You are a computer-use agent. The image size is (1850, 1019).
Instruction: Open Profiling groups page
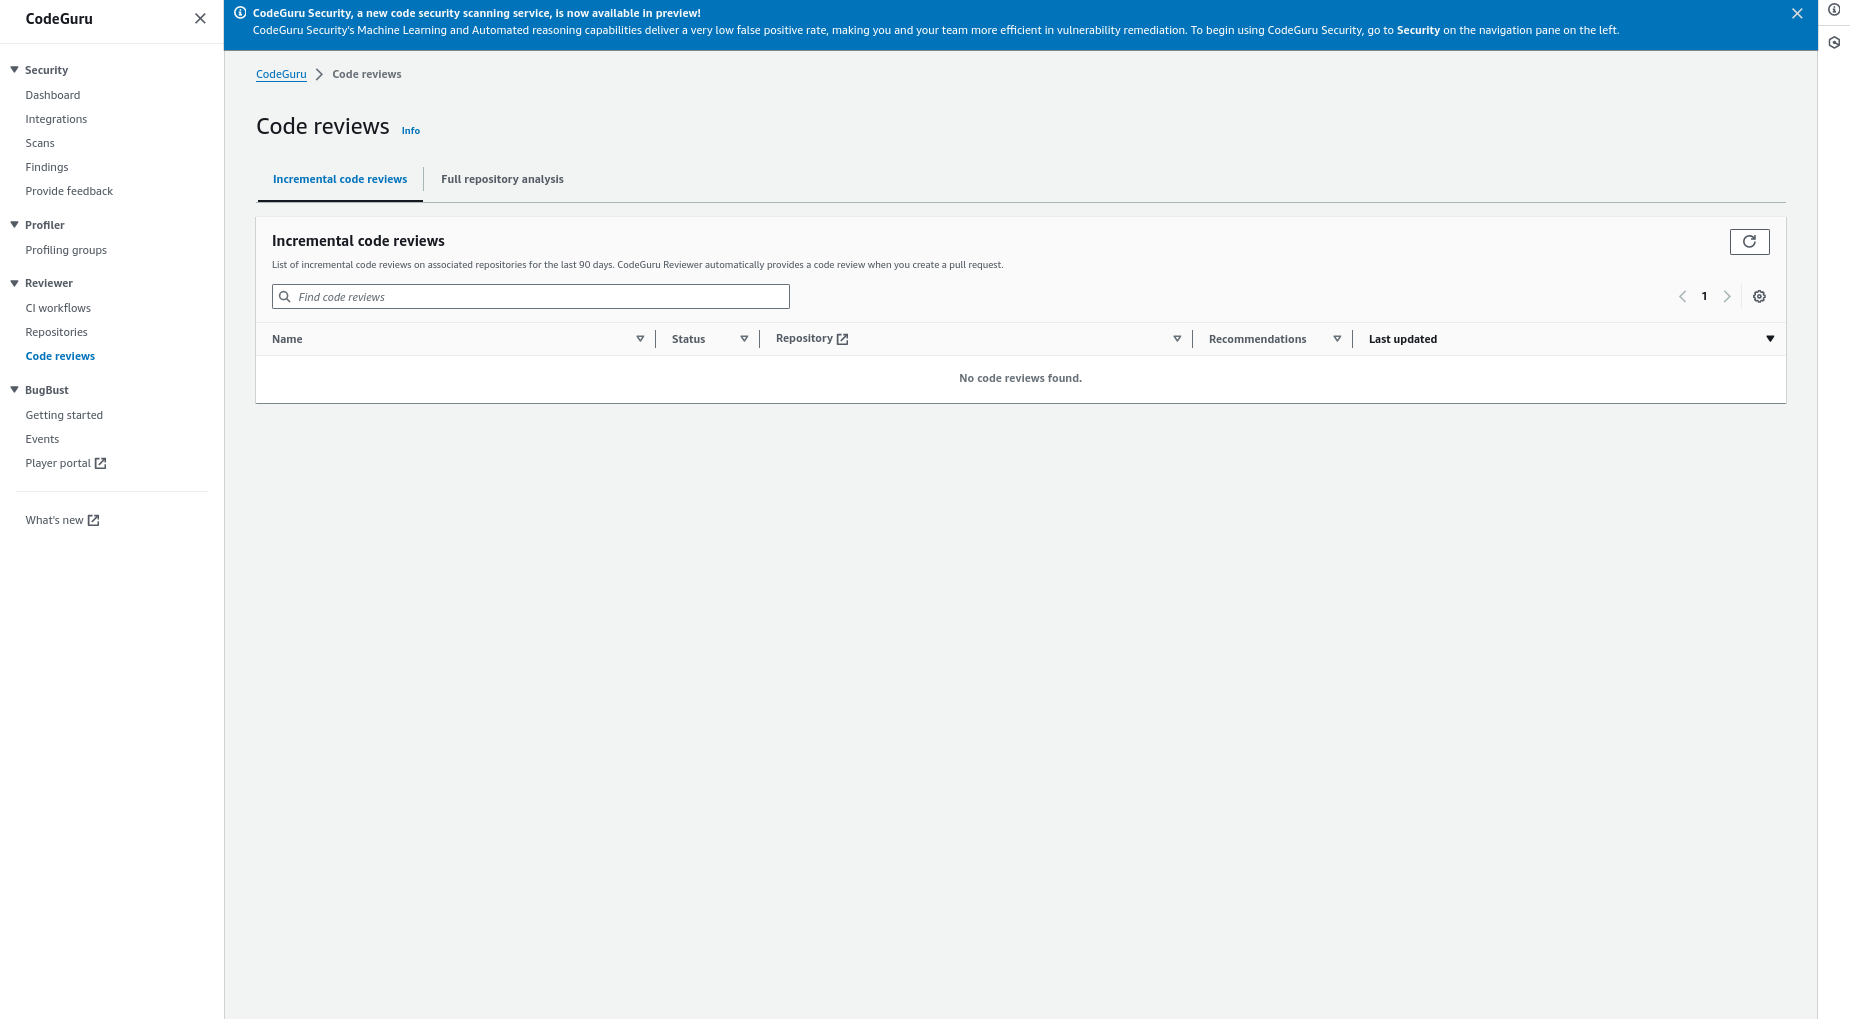click(66, 250)
